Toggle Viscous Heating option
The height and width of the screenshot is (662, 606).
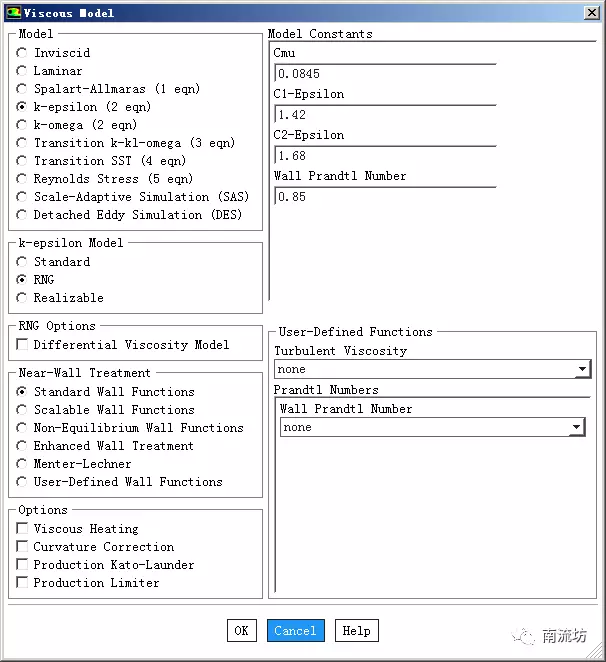coord(22,528)
